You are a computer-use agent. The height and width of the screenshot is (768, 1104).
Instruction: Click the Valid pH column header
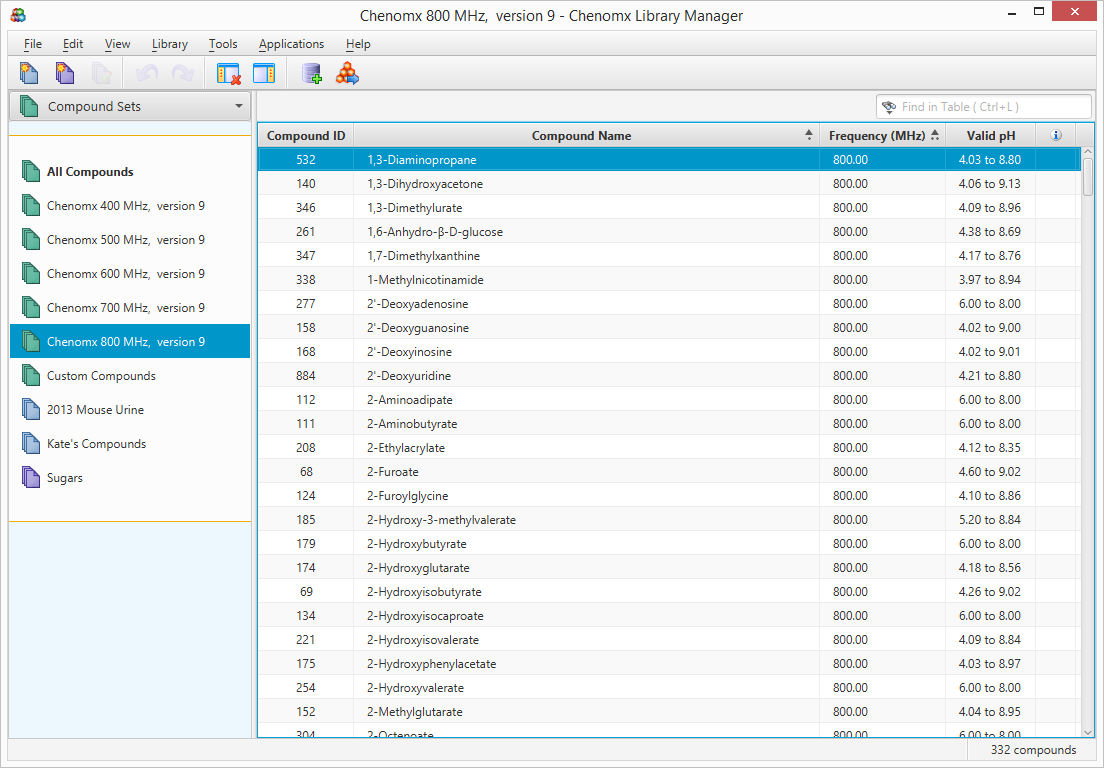991,135
